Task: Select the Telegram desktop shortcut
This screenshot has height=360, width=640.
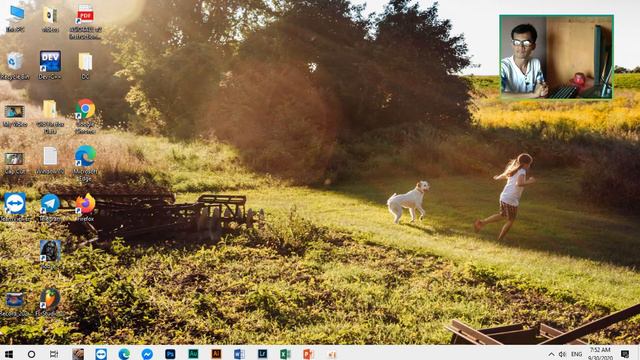Action: click(x=50, y=204)
